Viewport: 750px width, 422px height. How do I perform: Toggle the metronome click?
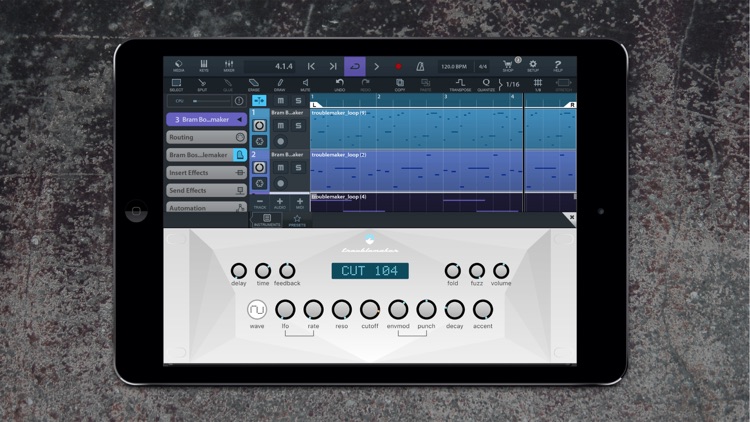coord(420,67)
